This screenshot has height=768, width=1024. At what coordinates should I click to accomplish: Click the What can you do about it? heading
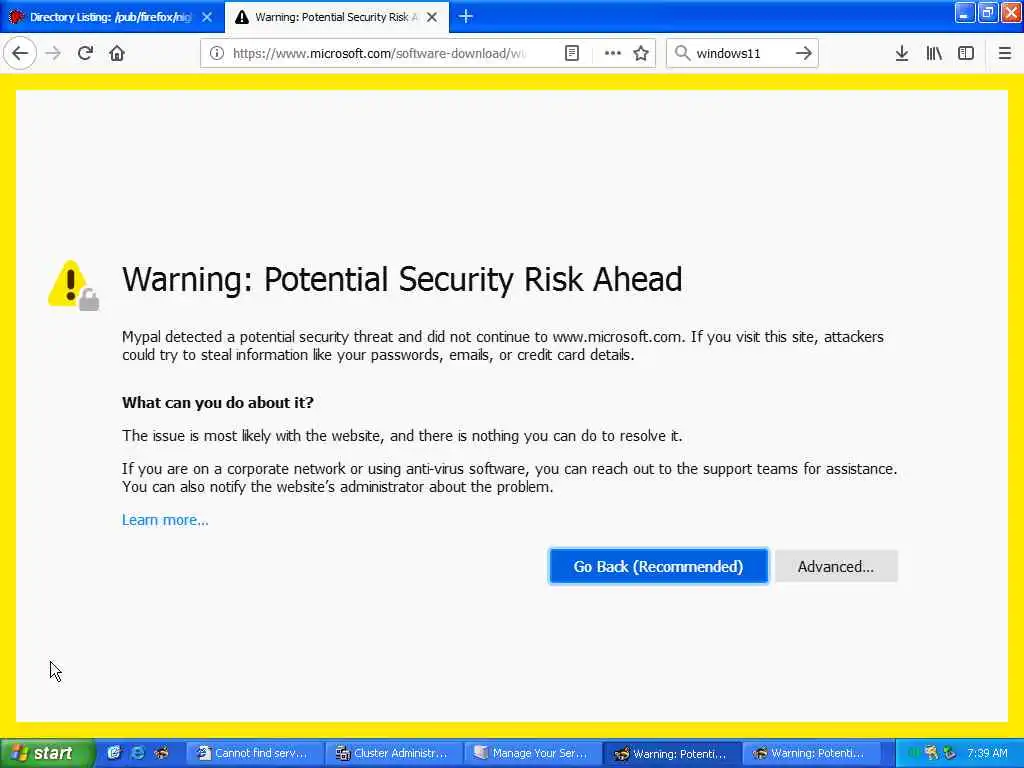click(217, 402)
